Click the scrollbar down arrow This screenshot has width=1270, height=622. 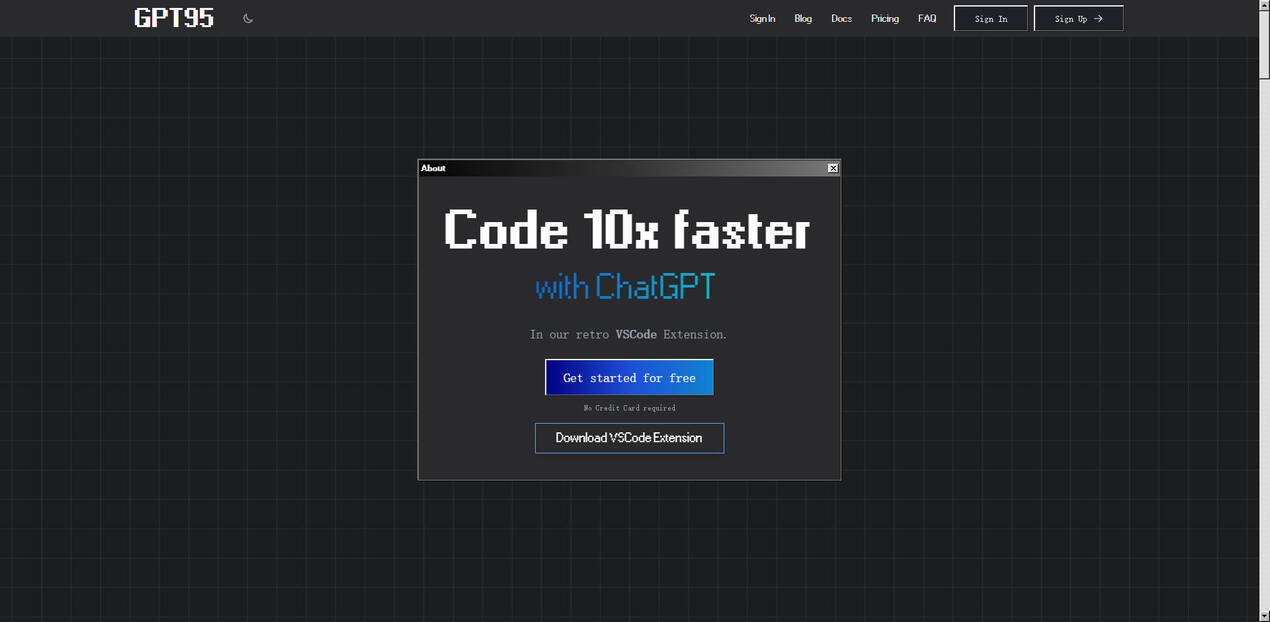click(x=1264, y=615)
